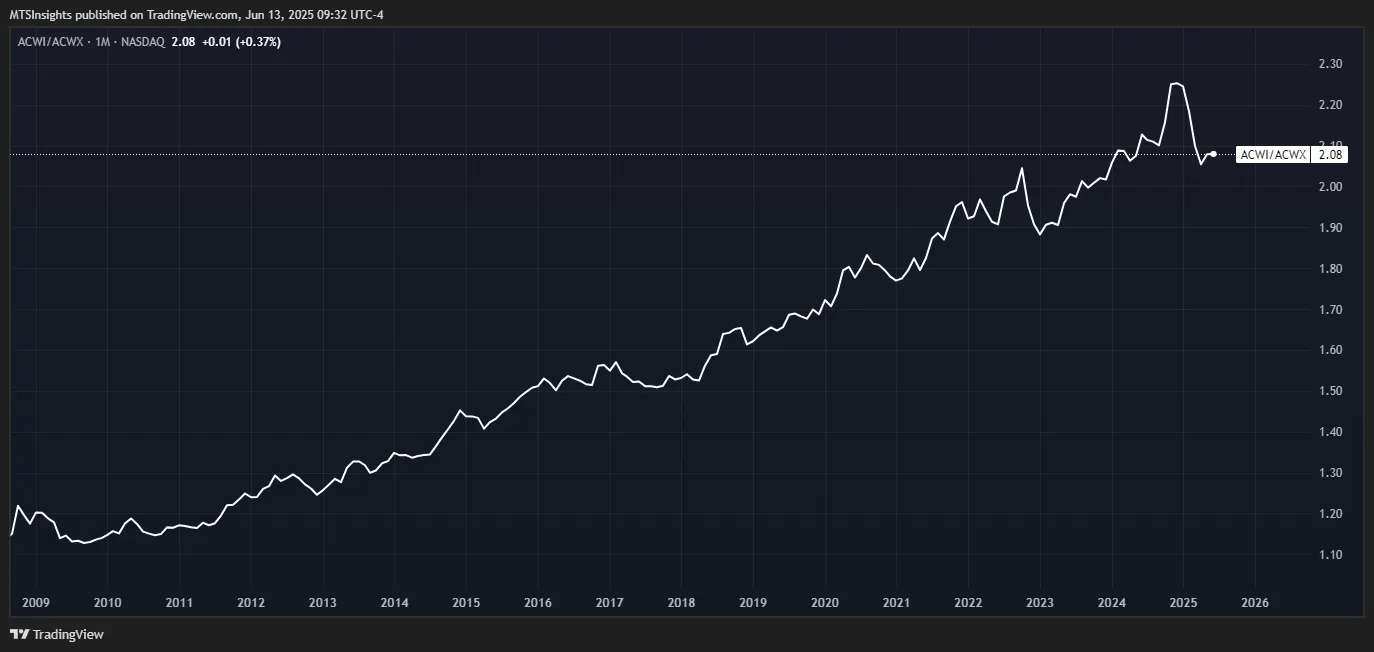Click the price value 2.08 in the legend

[x=182, y=42]
